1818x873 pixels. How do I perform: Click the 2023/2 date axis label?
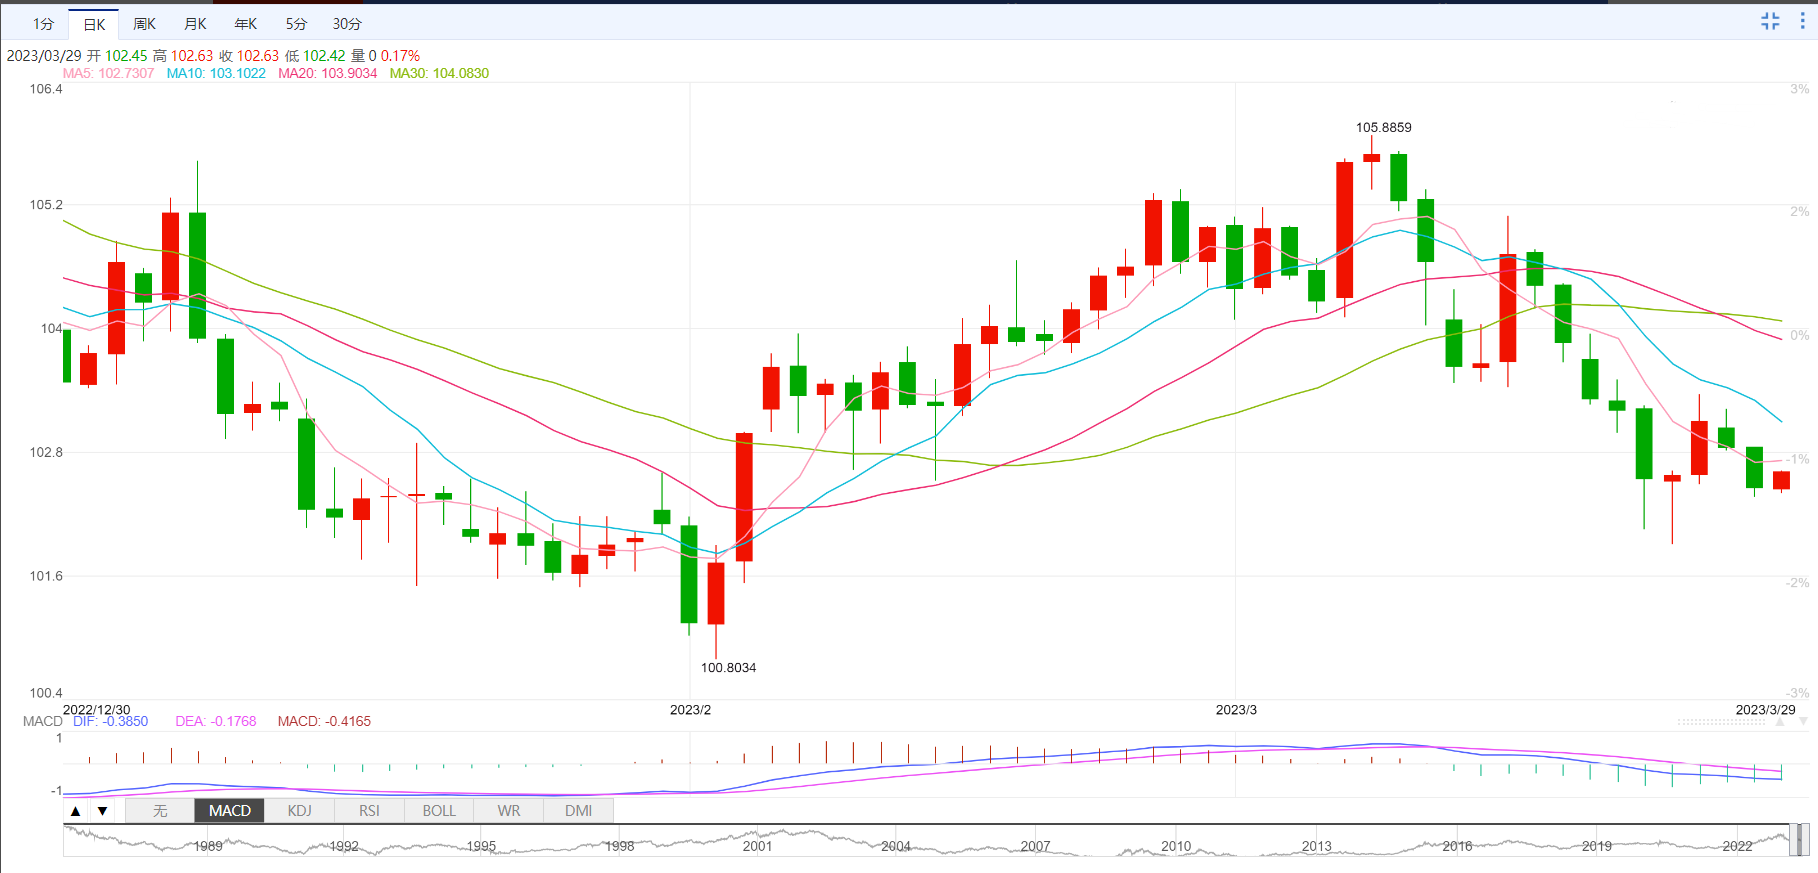(x=690, y=709)
